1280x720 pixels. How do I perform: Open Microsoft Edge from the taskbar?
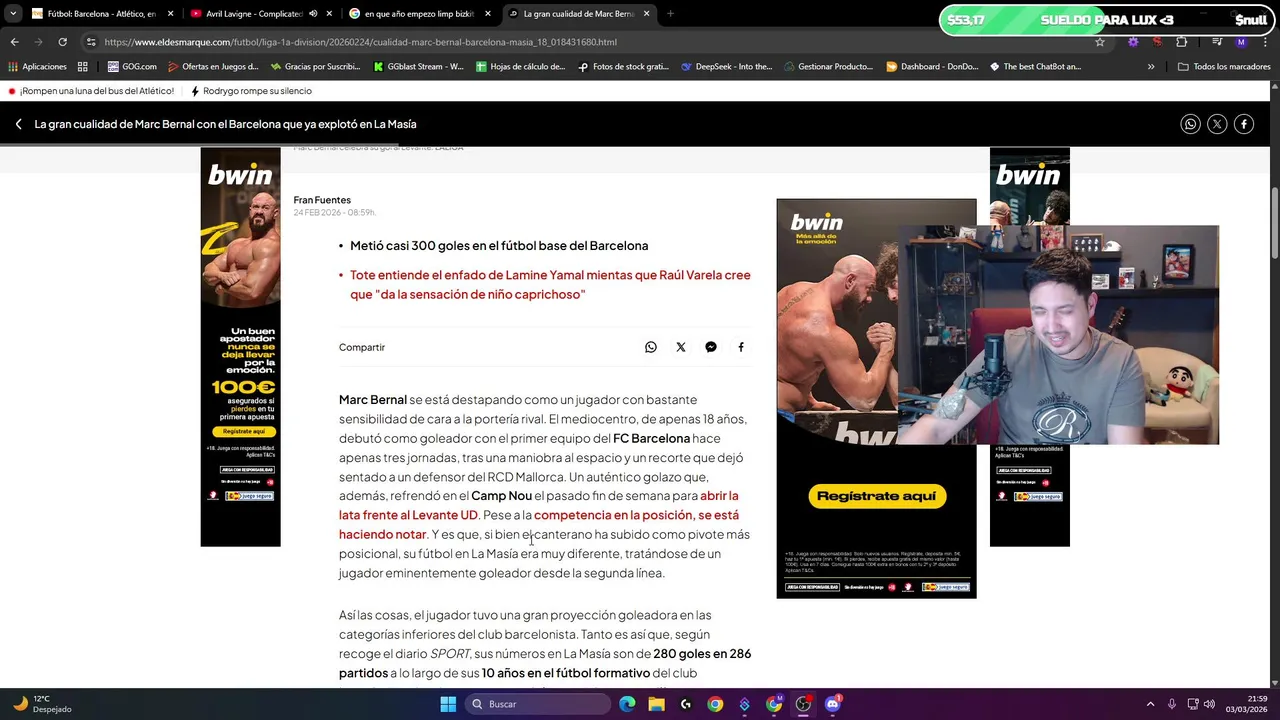[627, 704]
